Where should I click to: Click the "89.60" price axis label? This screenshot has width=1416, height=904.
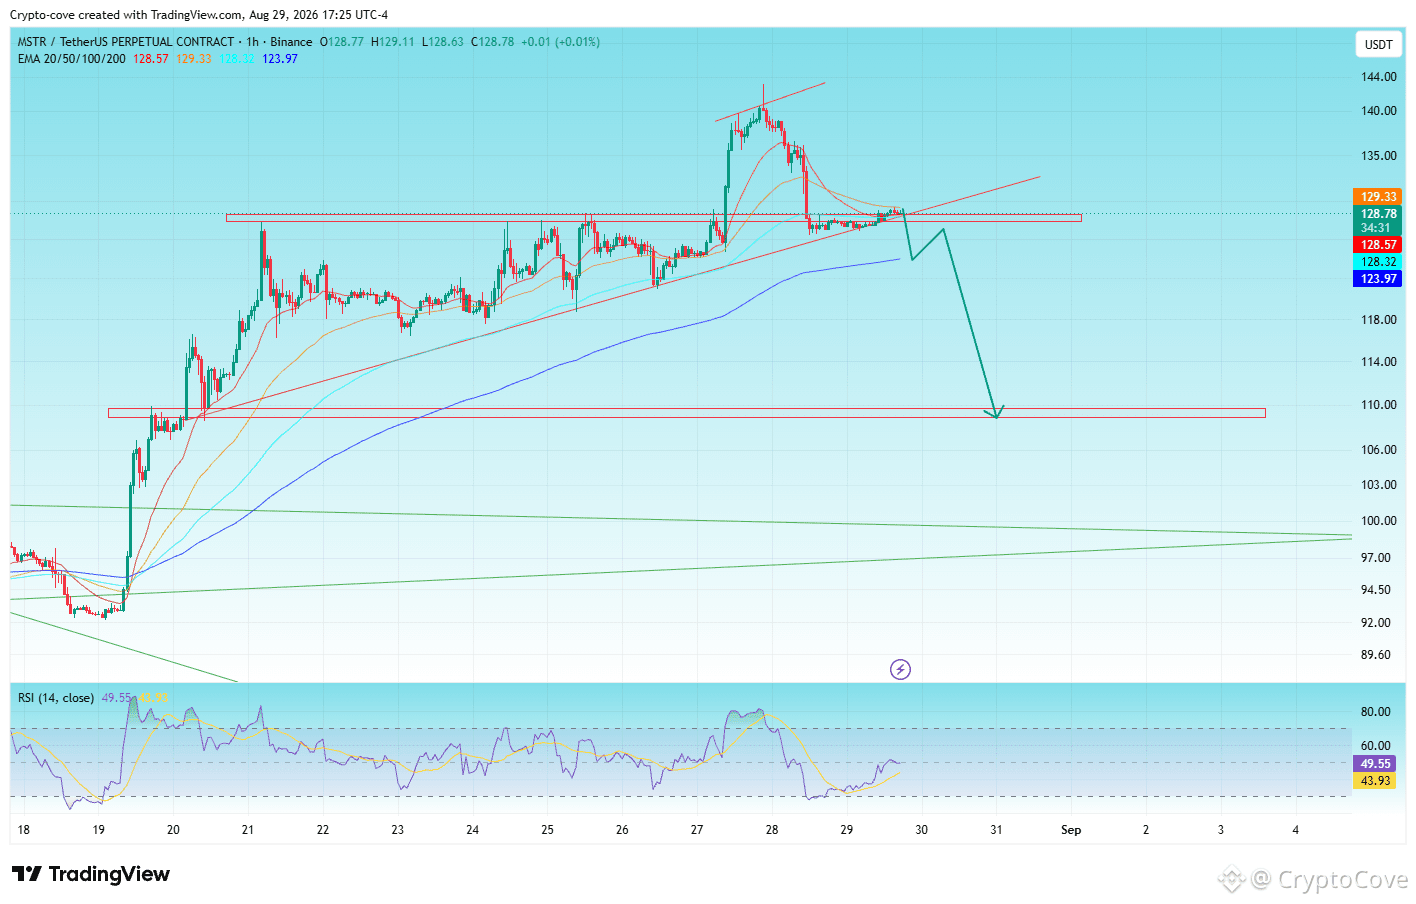tap(1376, 655)
